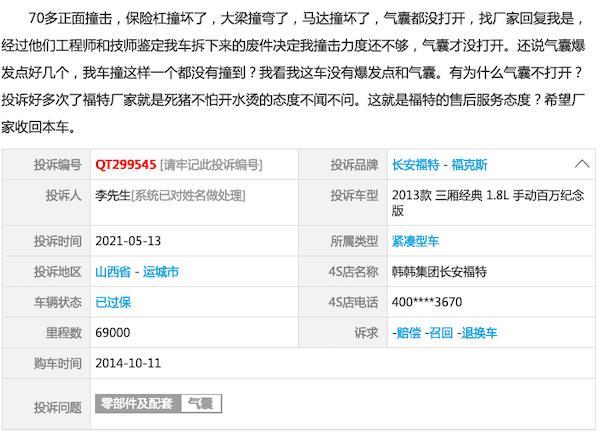Viewport: 600px width, 433px height.
Task: Select the 所属类型 field label
Action: pyautogui.click(x=354, y=241)
